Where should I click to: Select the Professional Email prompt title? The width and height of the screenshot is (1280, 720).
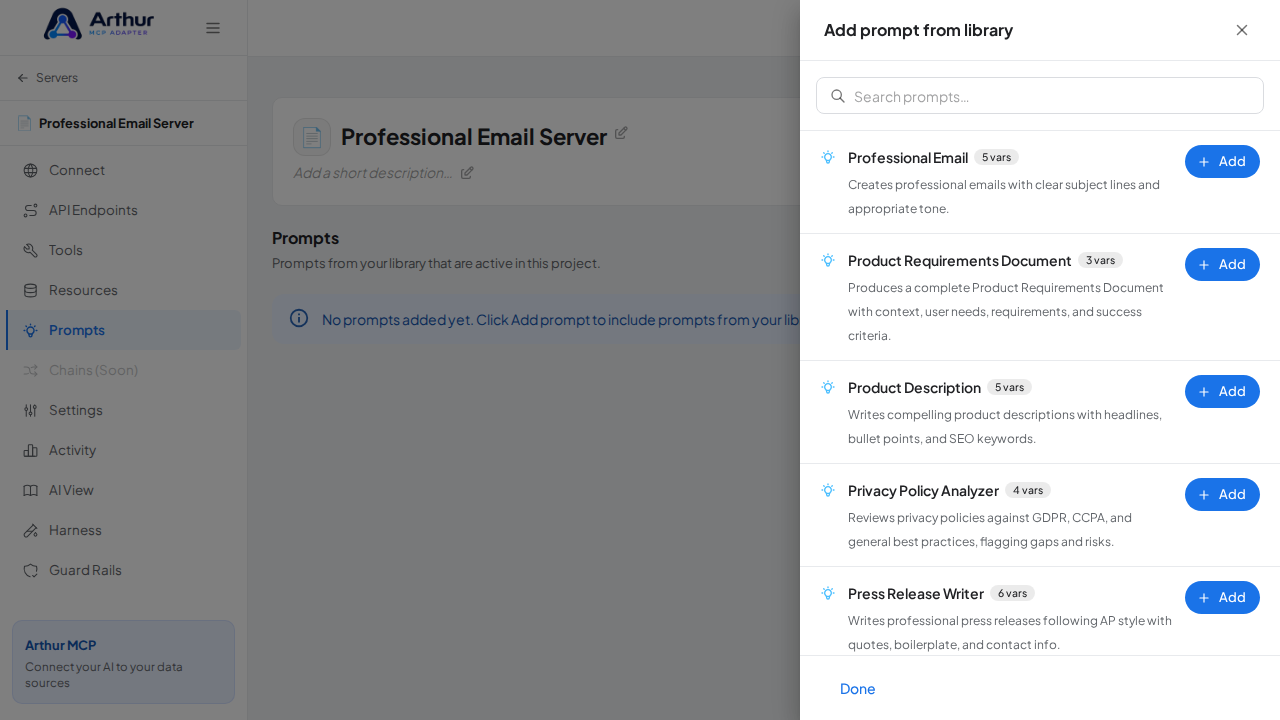click(908, 157)
